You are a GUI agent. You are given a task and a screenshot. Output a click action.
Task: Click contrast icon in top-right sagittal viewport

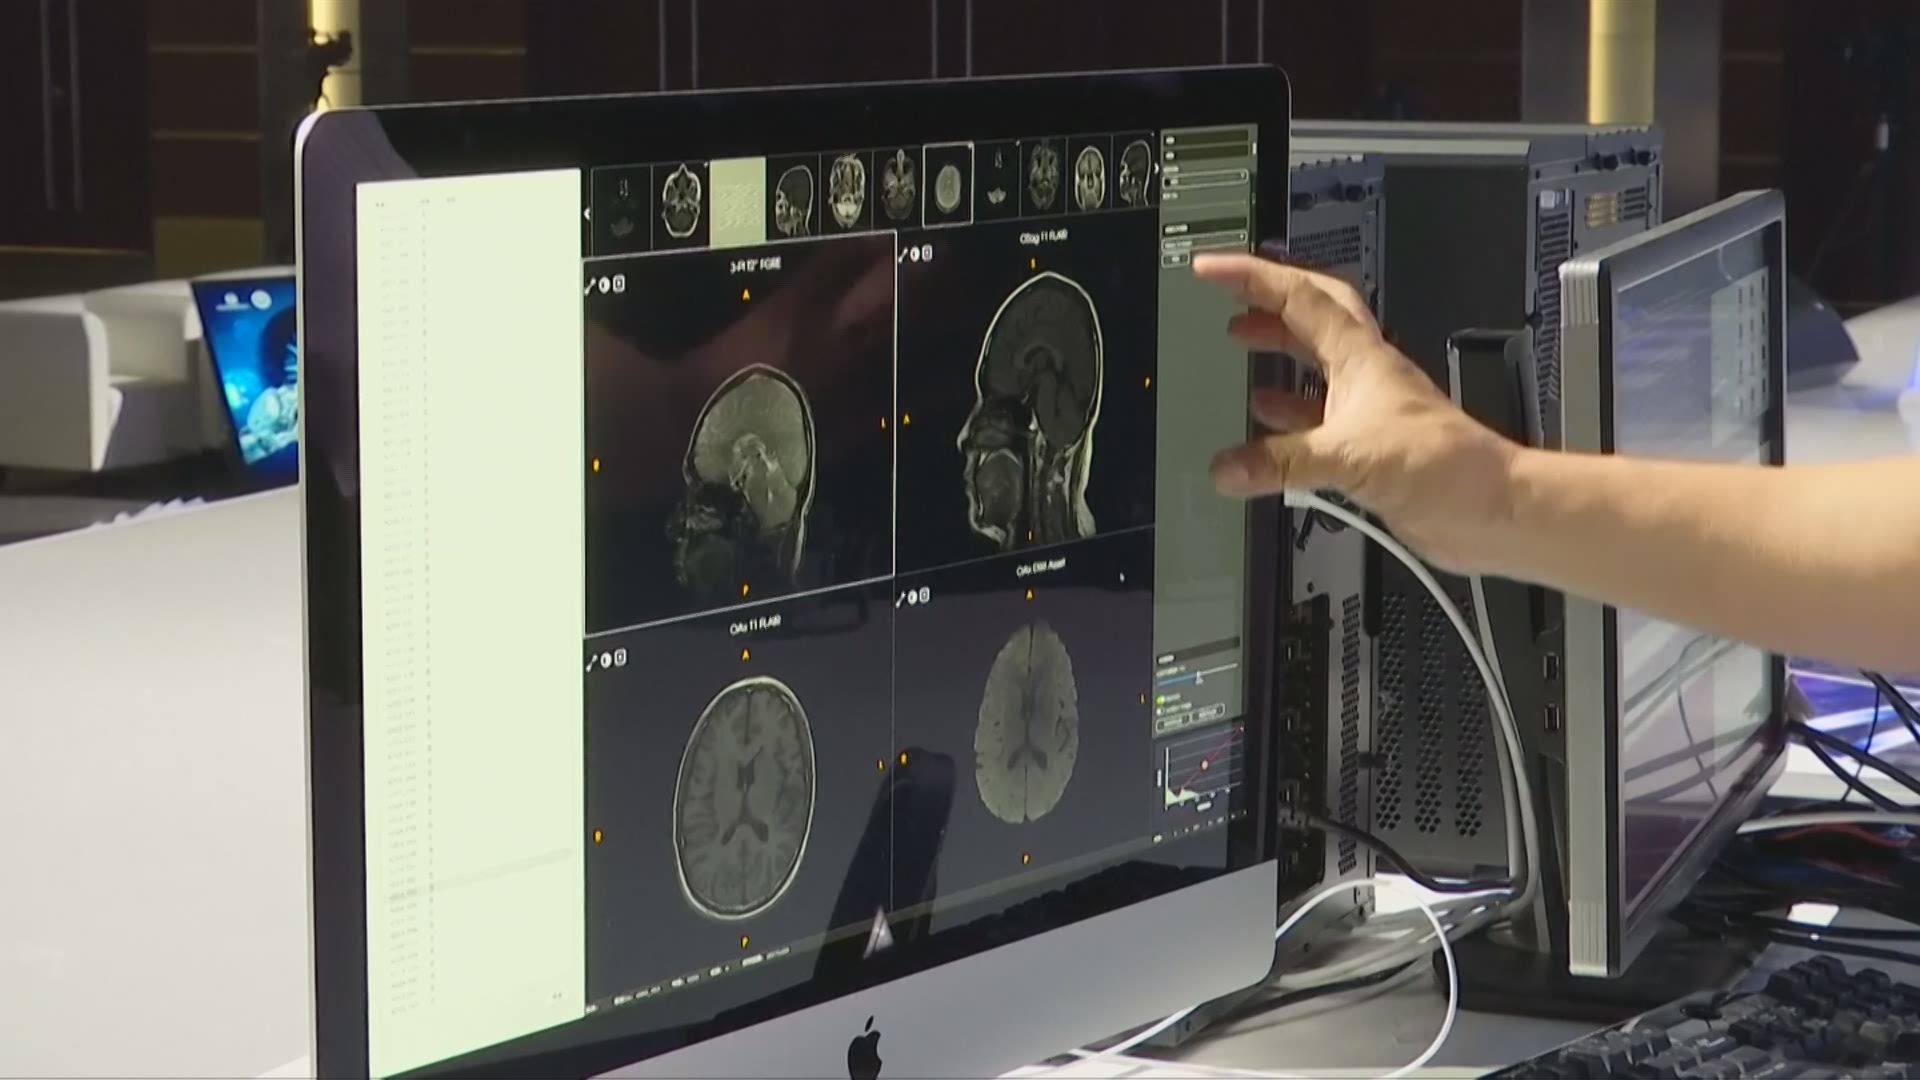914,254
